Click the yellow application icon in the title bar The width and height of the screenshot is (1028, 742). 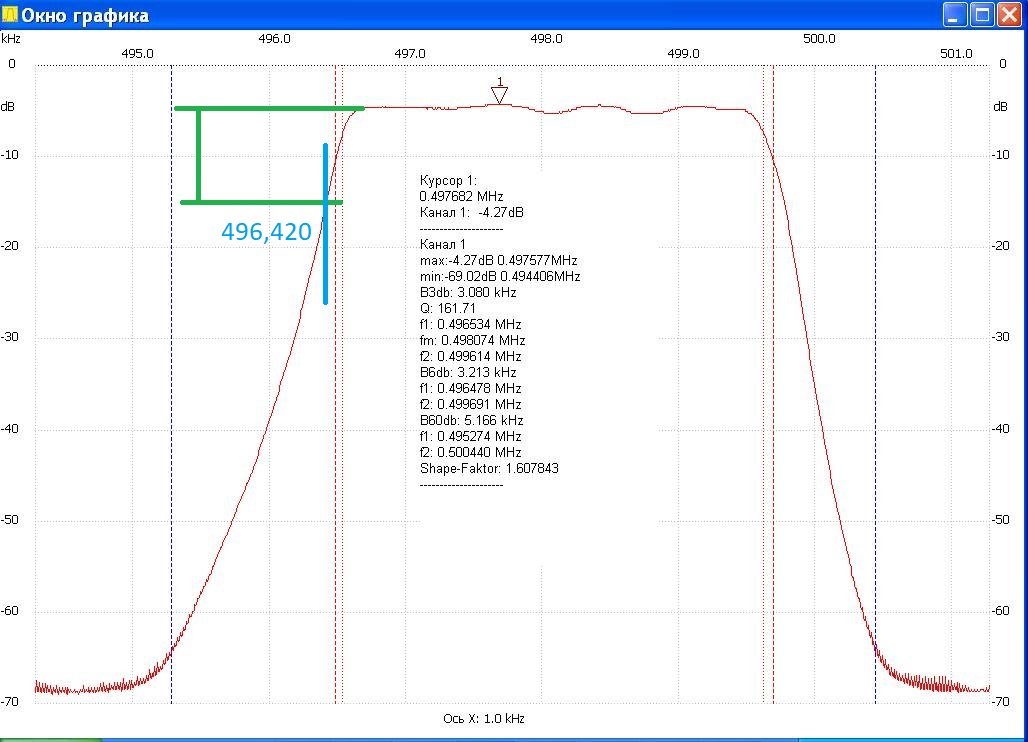pyautogui.click(x=9, y=14)
